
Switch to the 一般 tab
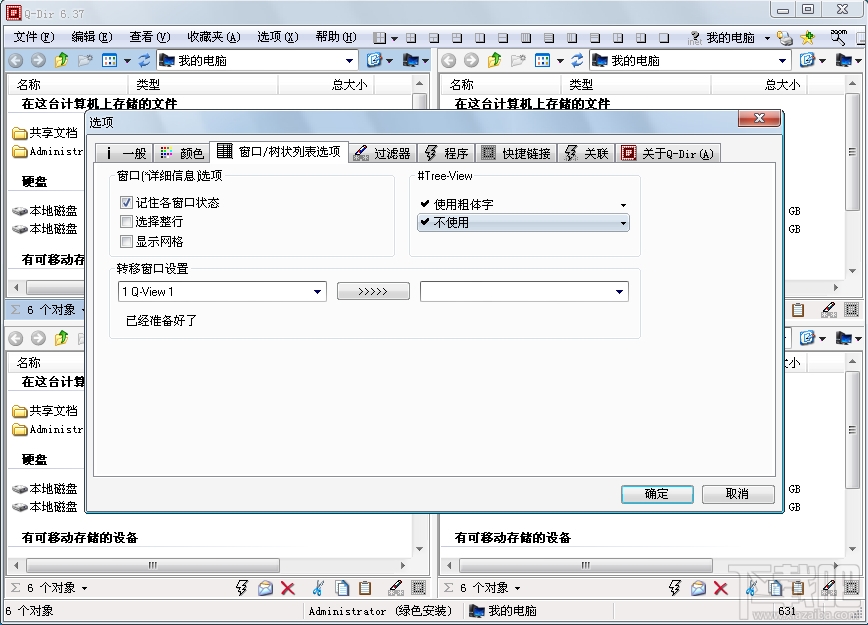125,153
